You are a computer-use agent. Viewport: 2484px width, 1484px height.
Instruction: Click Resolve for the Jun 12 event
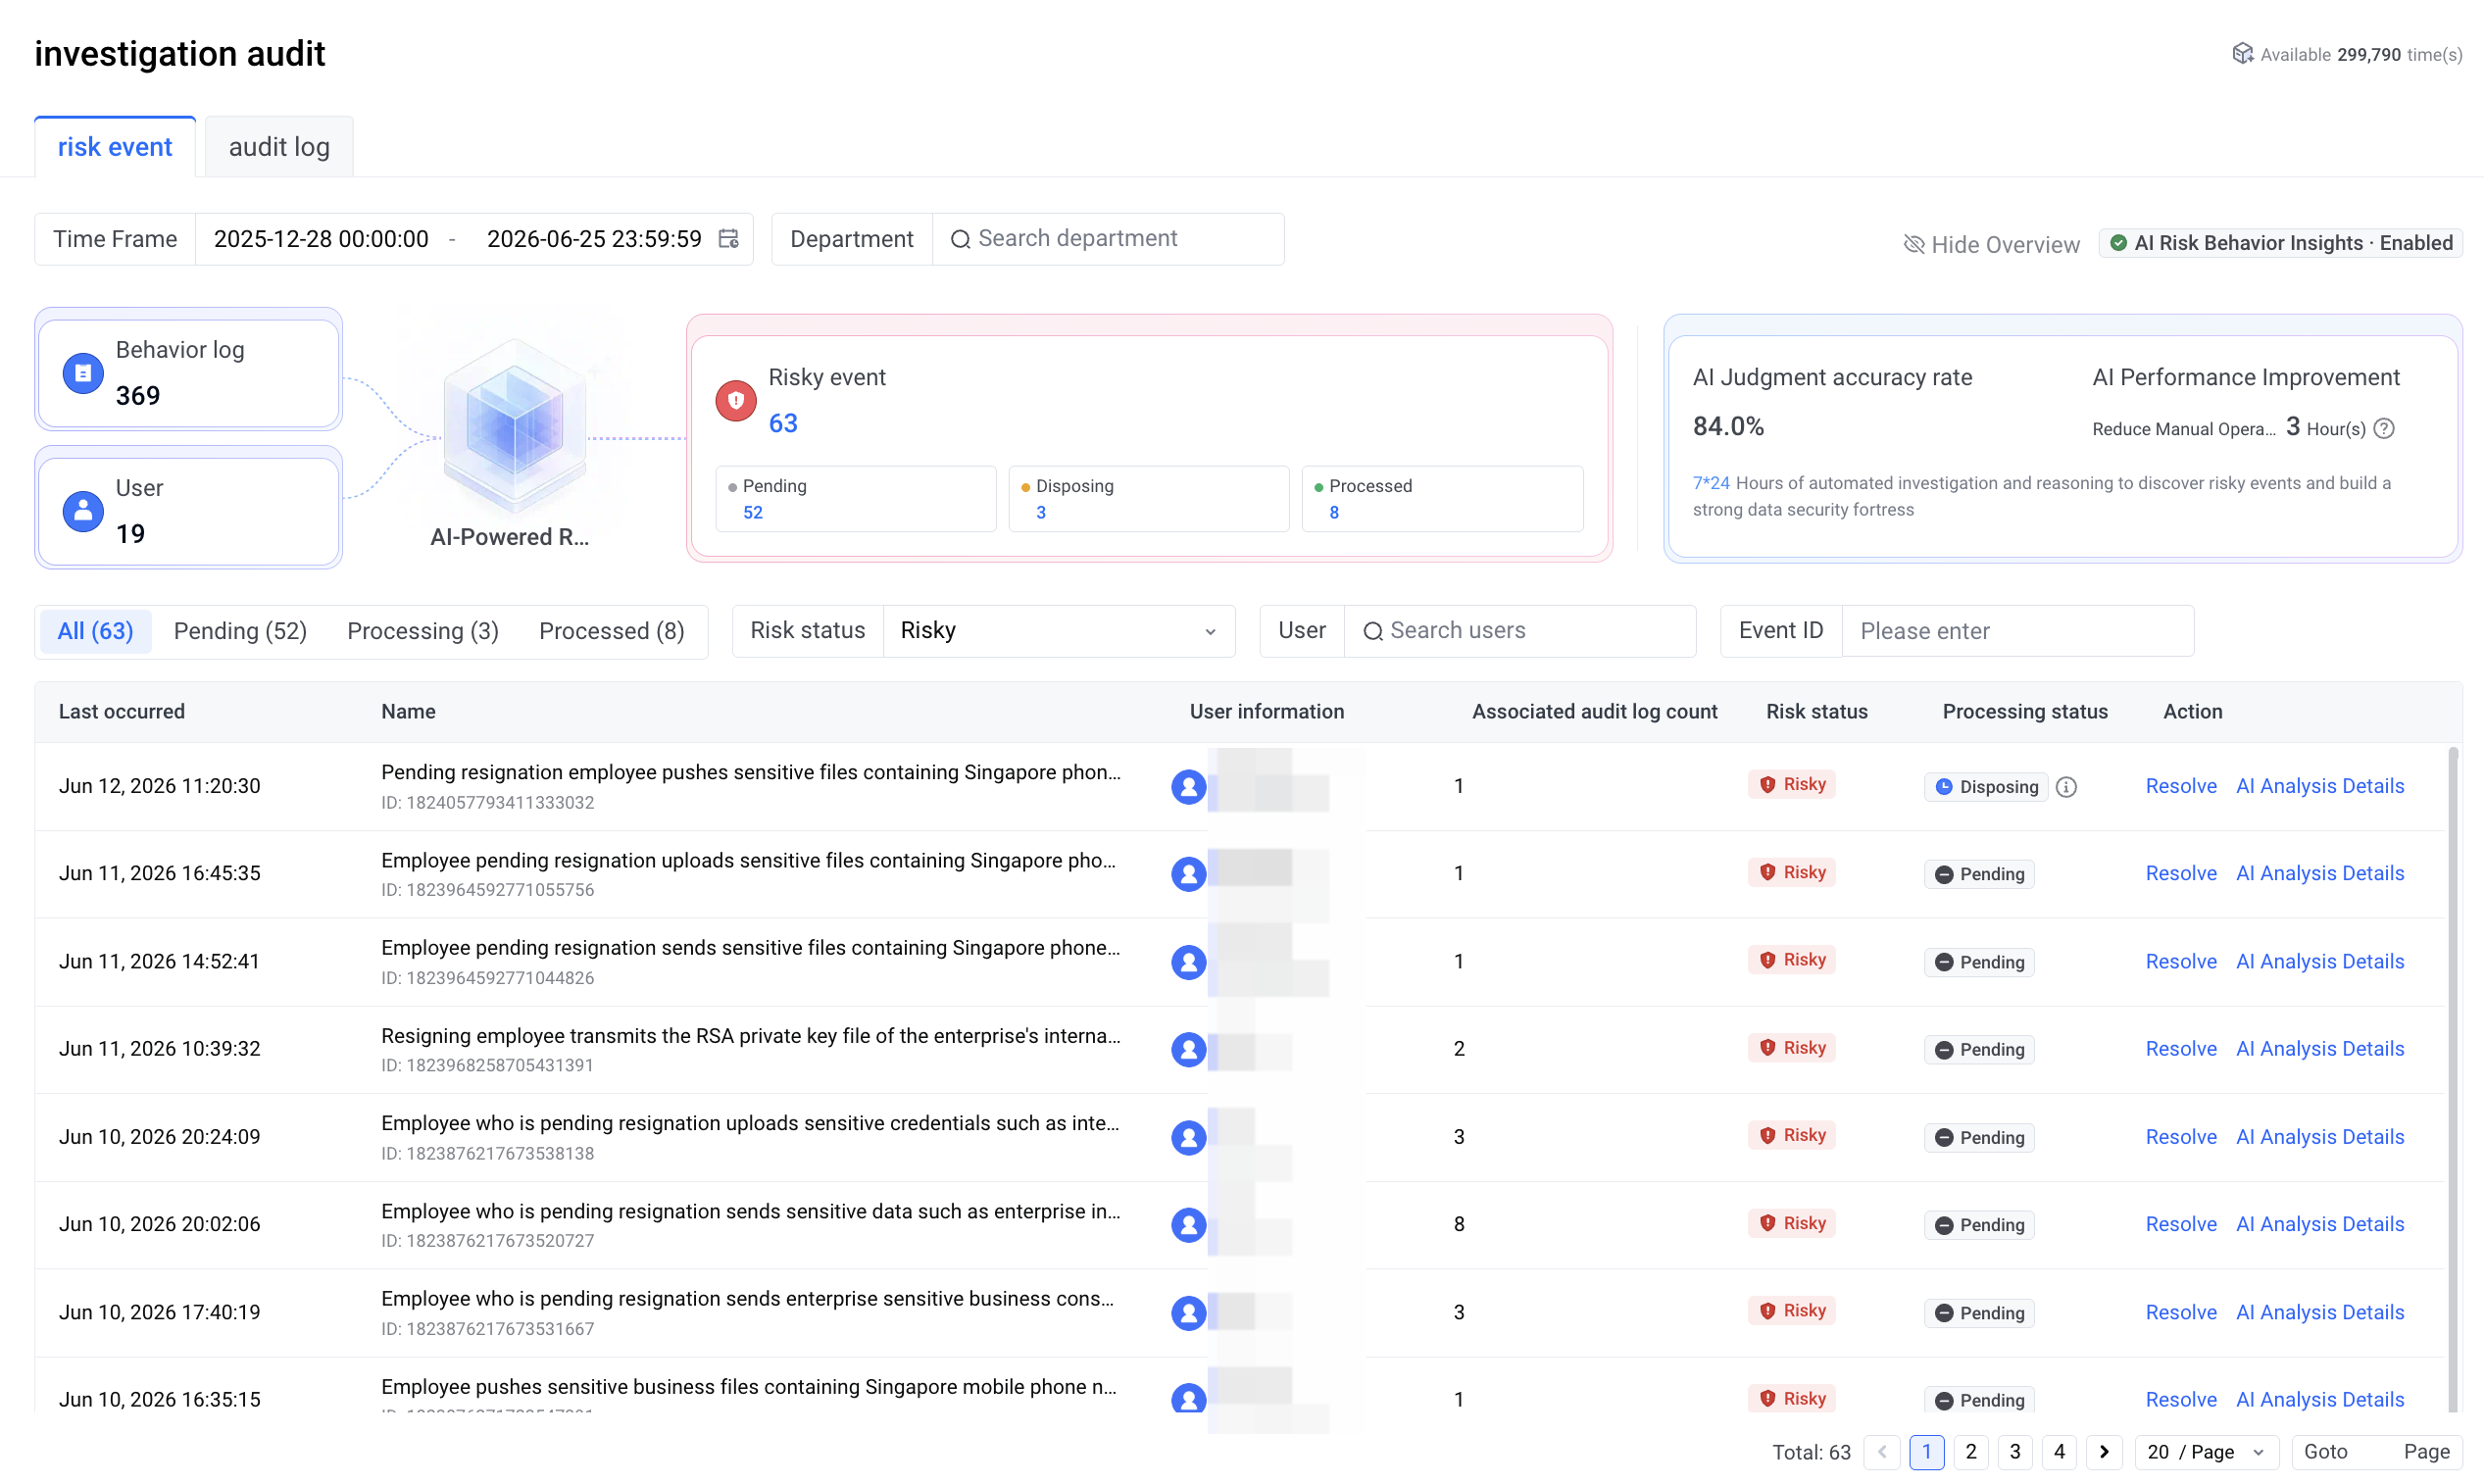(2181, 786)
